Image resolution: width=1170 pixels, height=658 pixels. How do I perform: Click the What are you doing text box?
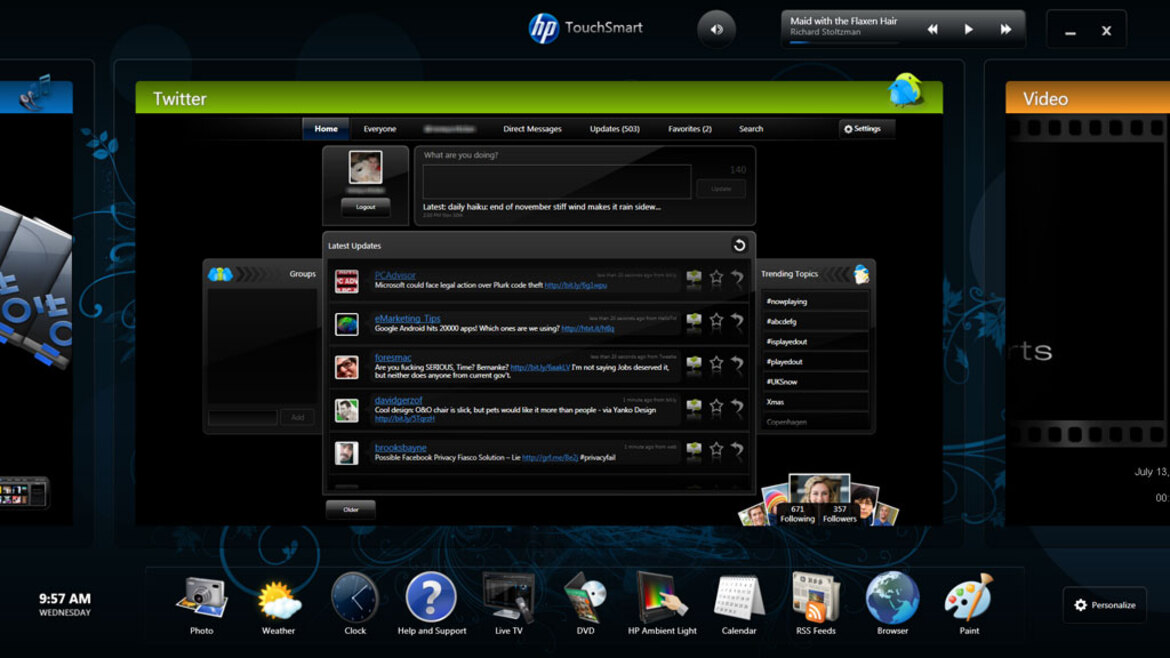coord(557,181)
